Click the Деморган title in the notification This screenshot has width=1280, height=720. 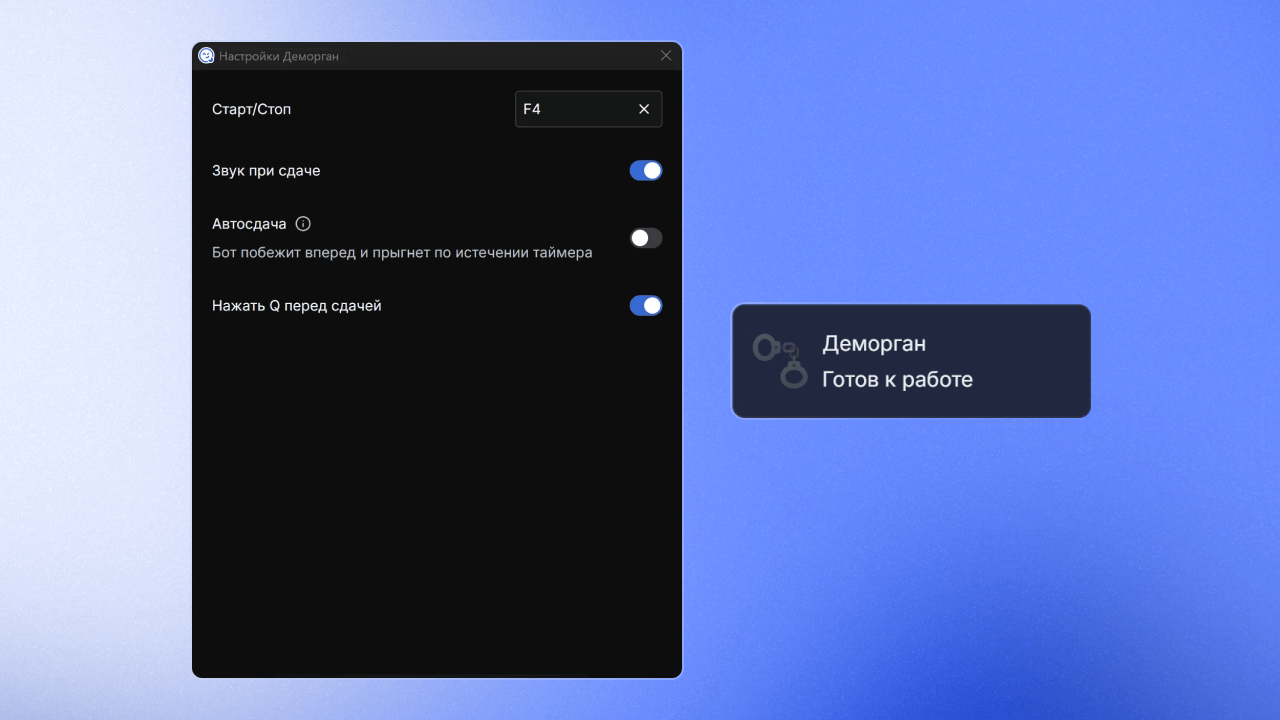874,344
